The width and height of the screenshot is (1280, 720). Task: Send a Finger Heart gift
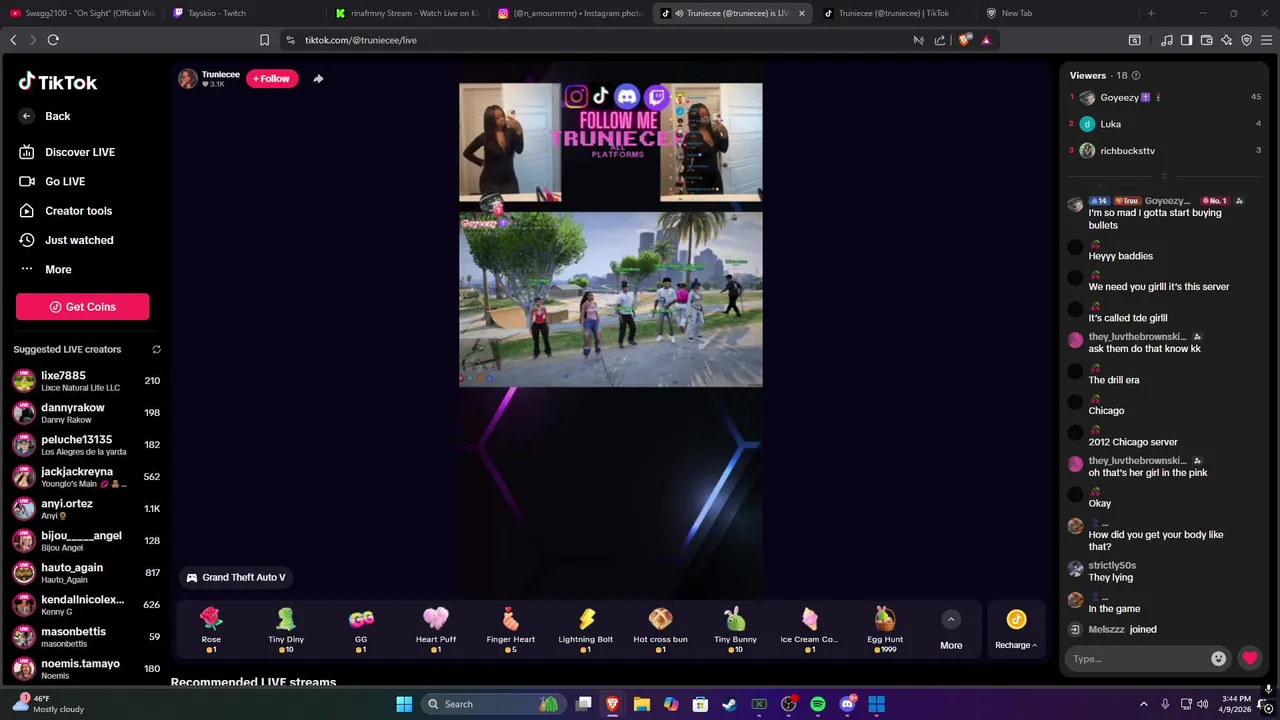[511, 630]
